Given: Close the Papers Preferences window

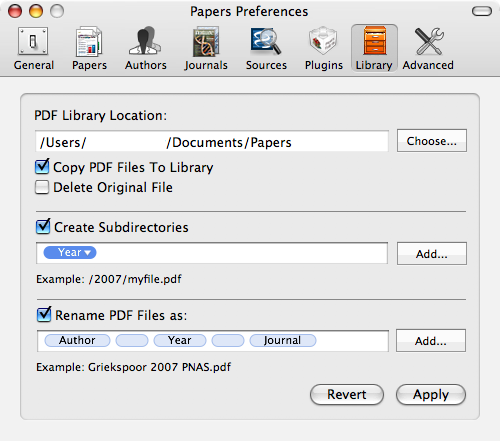Looking at the screenshot, I should pyautogui.click(x=15, y=11).
